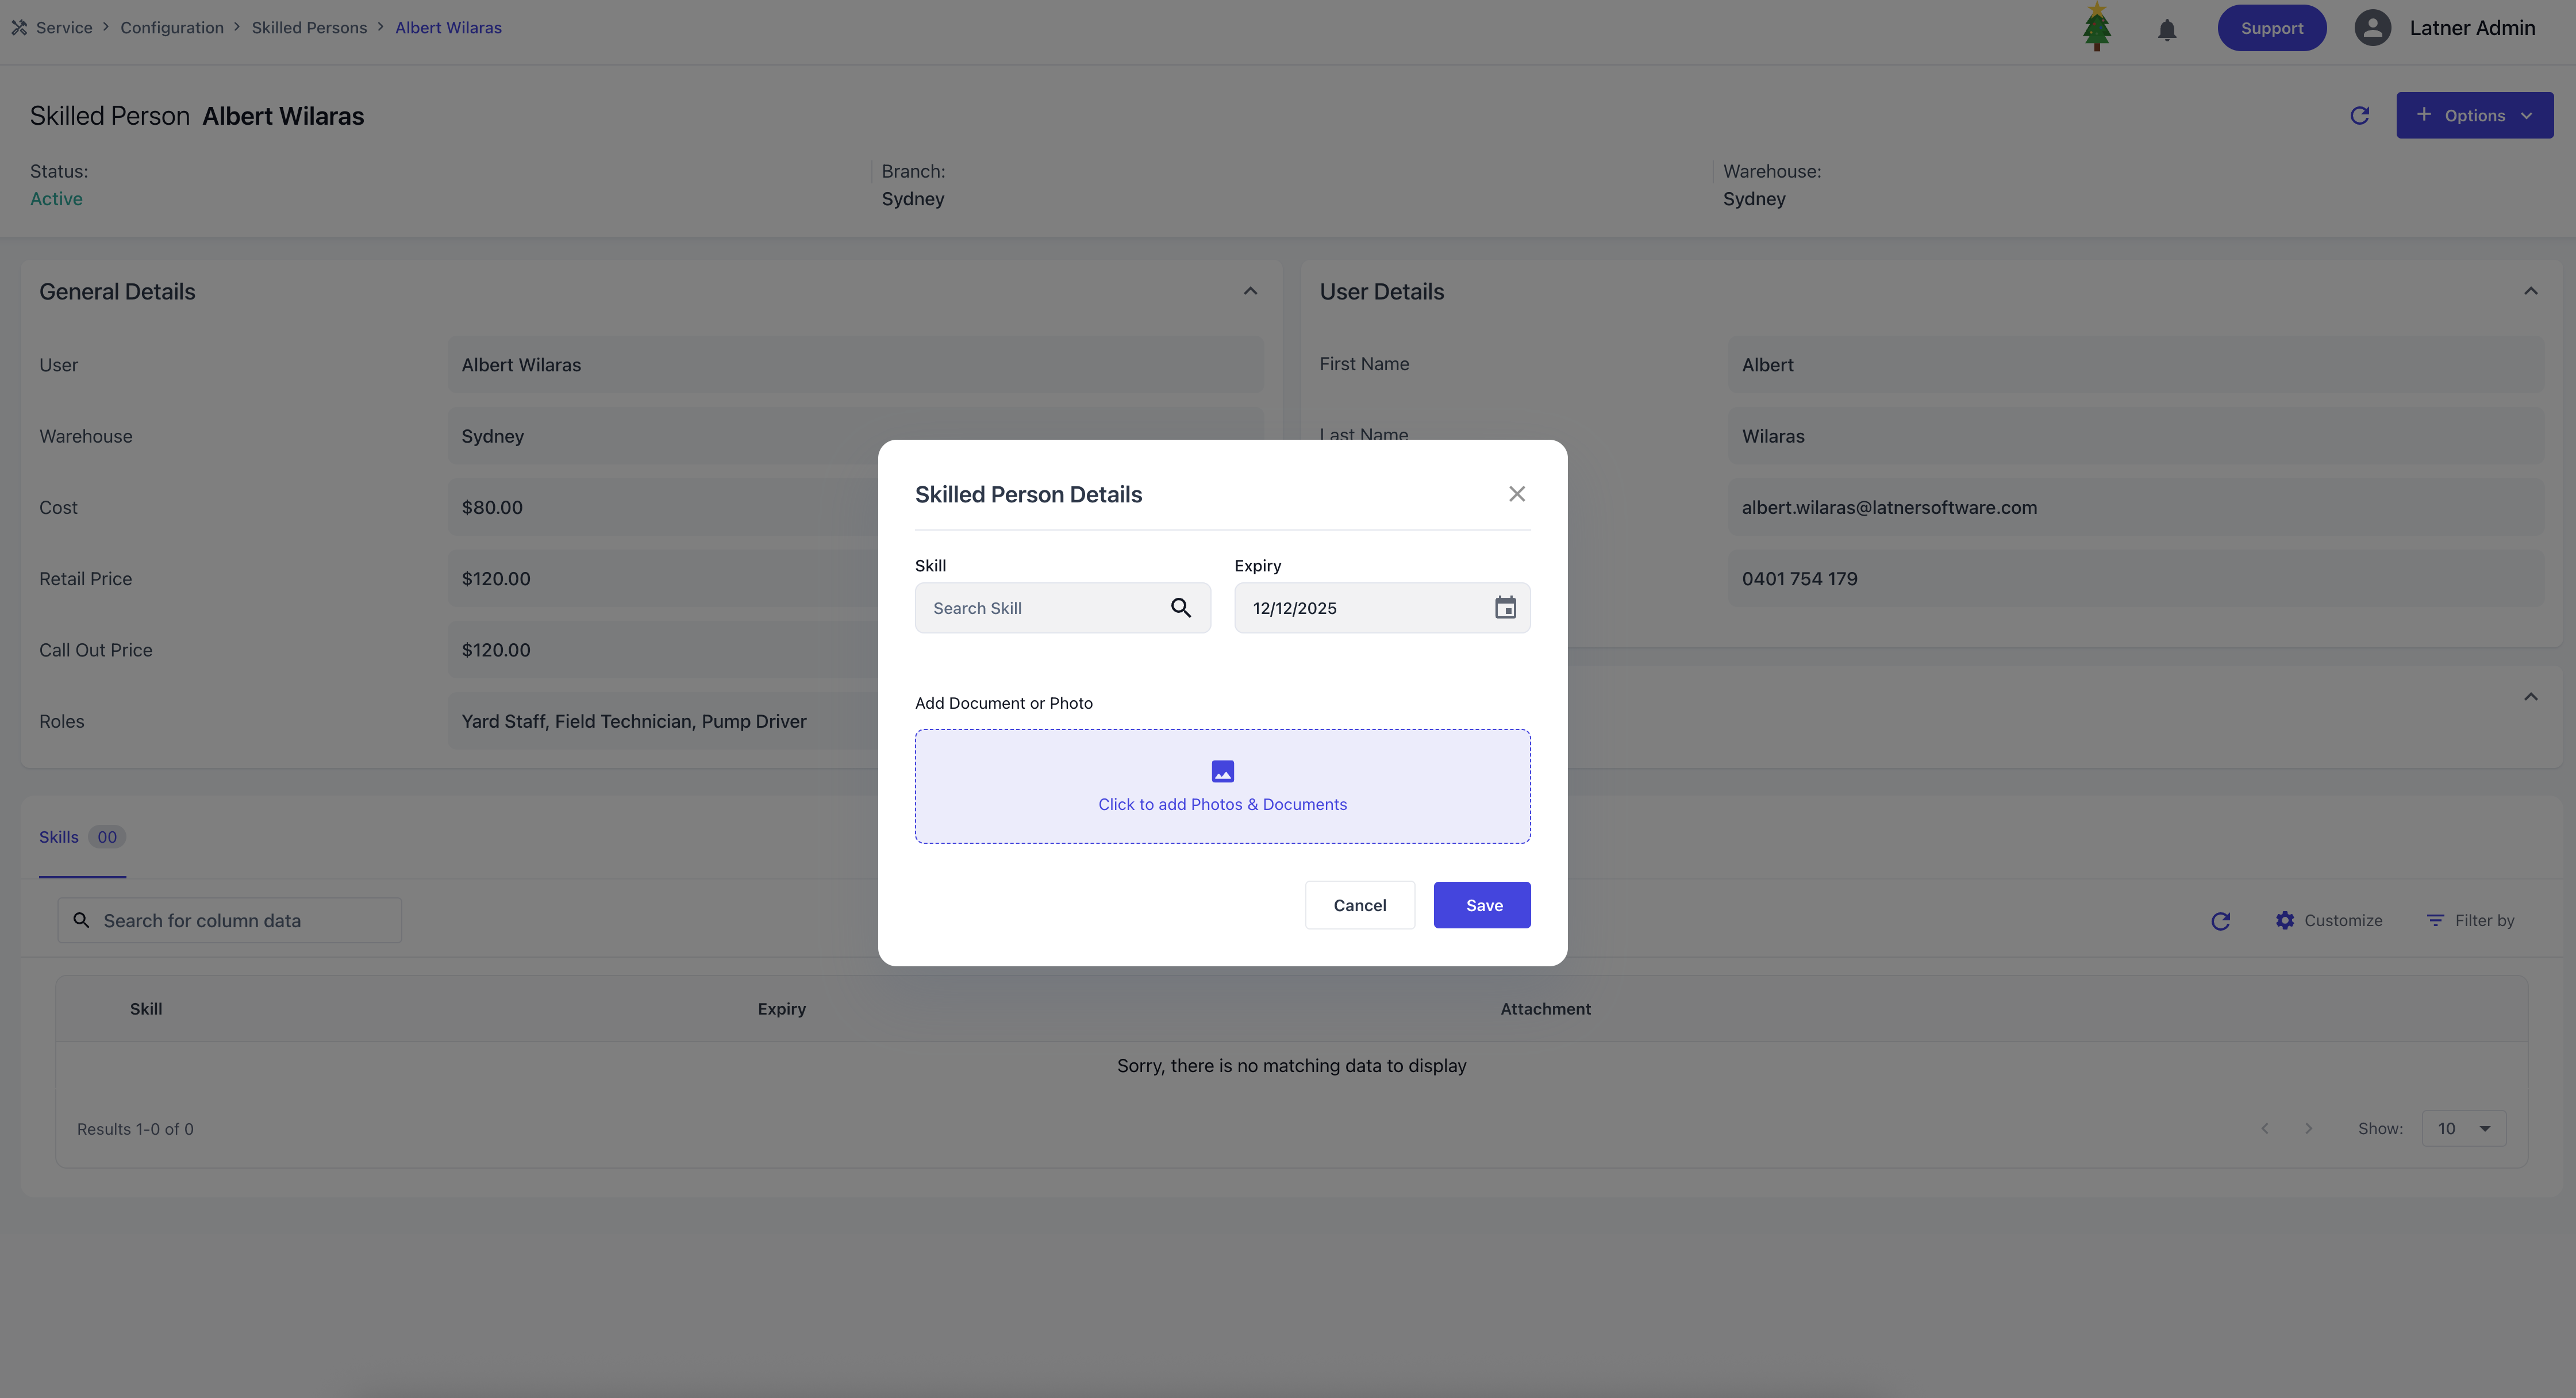The height and width of the screenshot is (1398, 2576).
Task: Click the search magnifier in Skill field
Action: (x=1180, y=608)
